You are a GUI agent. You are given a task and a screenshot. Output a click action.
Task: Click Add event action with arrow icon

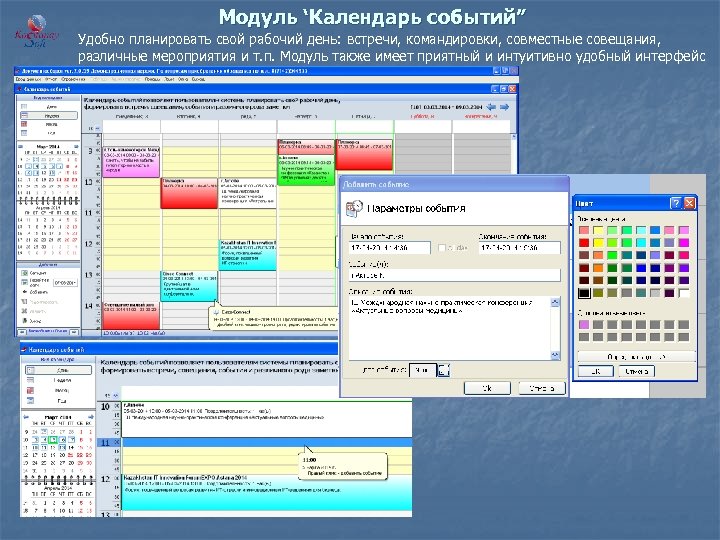(x=35, y=292)
